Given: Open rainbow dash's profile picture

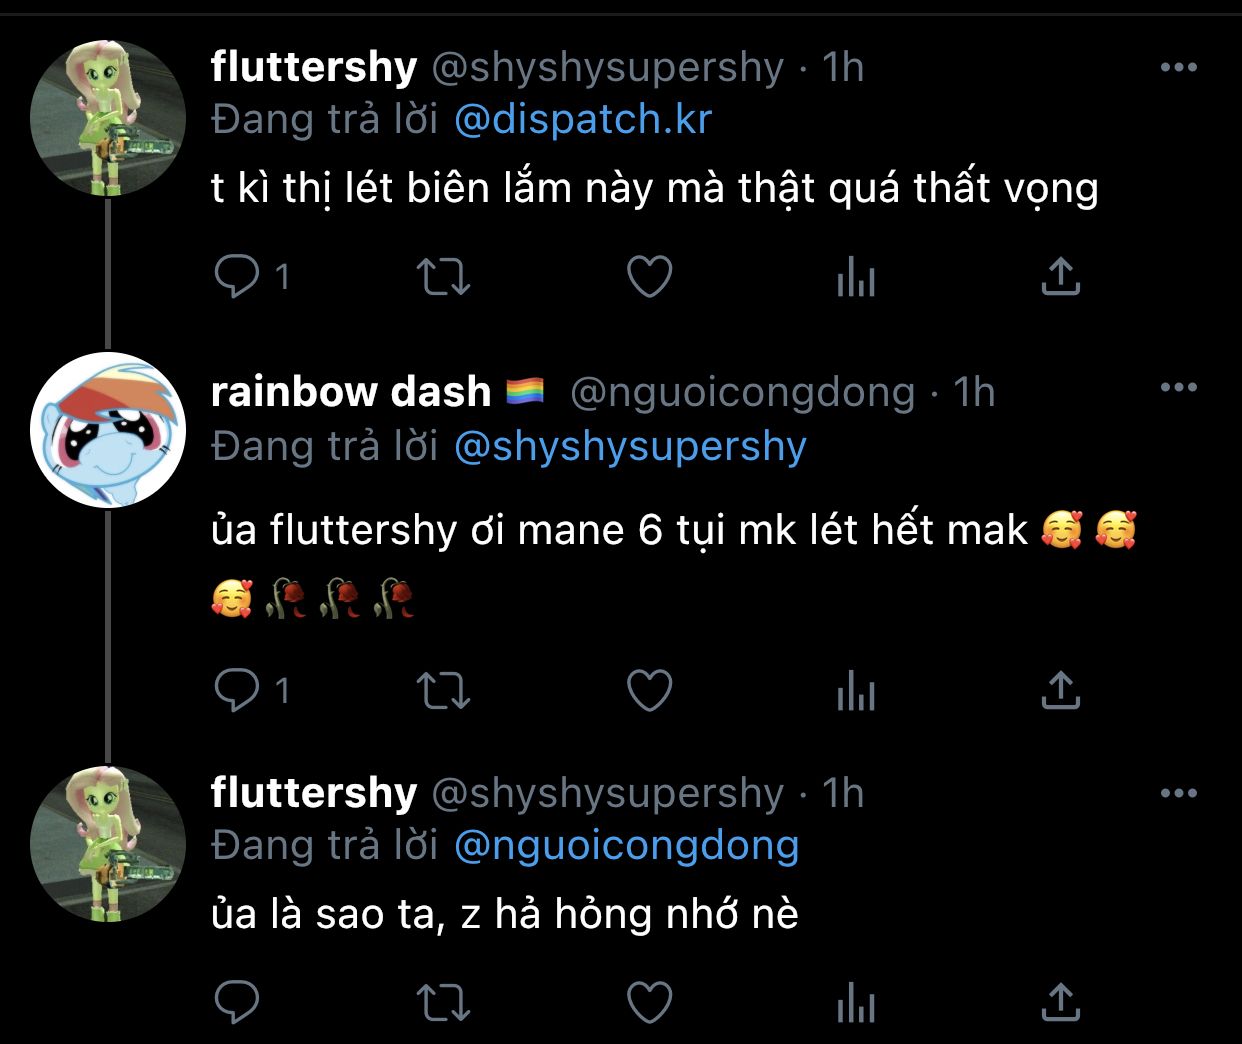Looking at the screenshot, I should tap(108, 430).
